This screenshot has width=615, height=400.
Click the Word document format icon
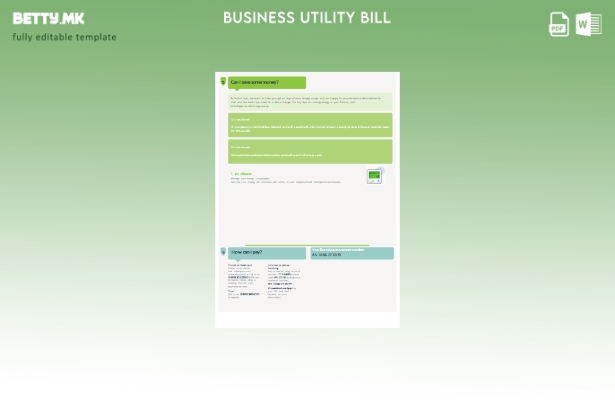[589, 25]
